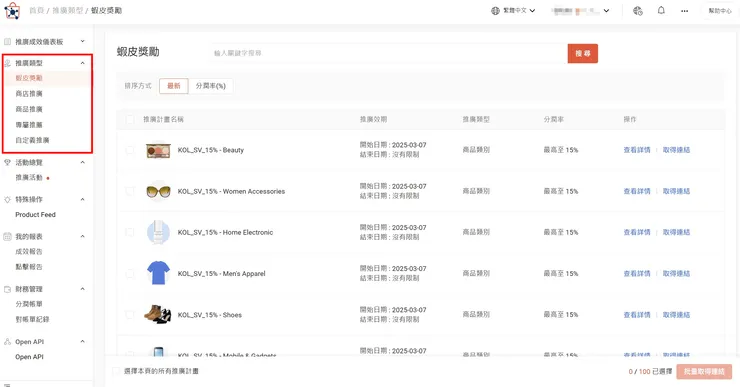Screen dimensions: 740x387
Task: Click the 推廣類型 sidebar icon
Action: pos(8,63)
